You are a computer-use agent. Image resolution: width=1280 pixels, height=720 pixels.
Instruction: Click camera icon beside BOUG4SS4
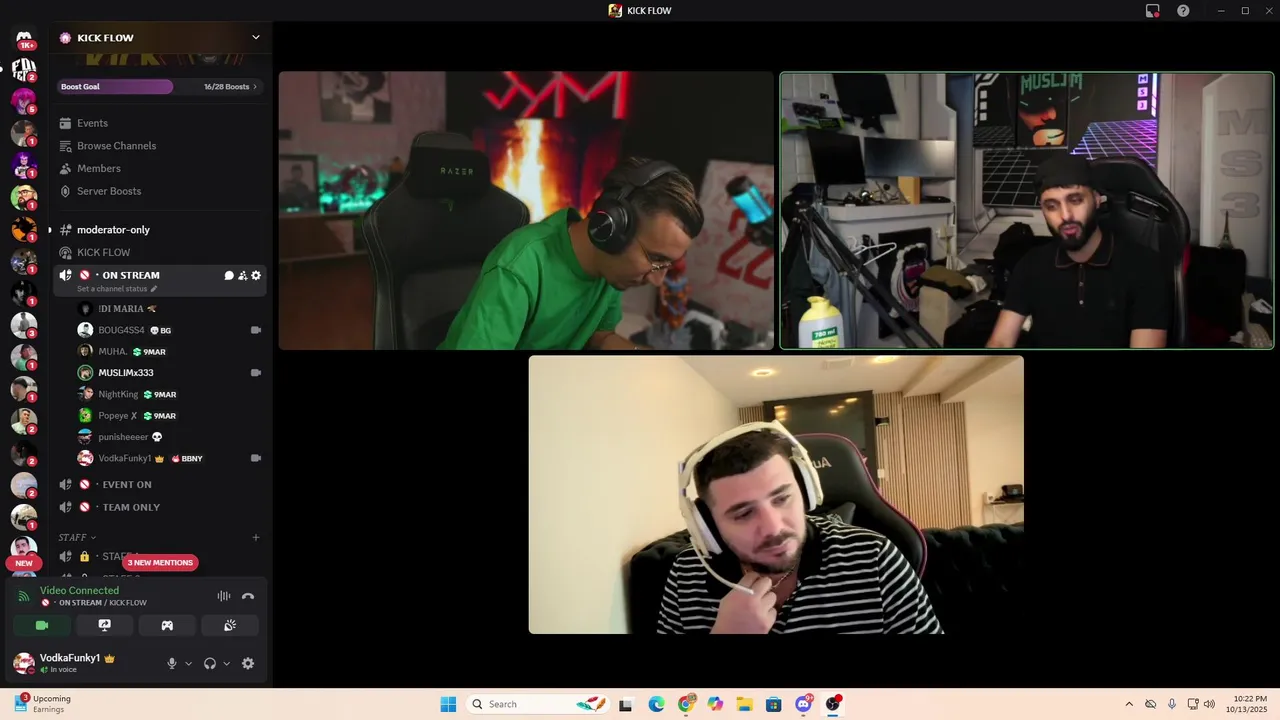256,330
